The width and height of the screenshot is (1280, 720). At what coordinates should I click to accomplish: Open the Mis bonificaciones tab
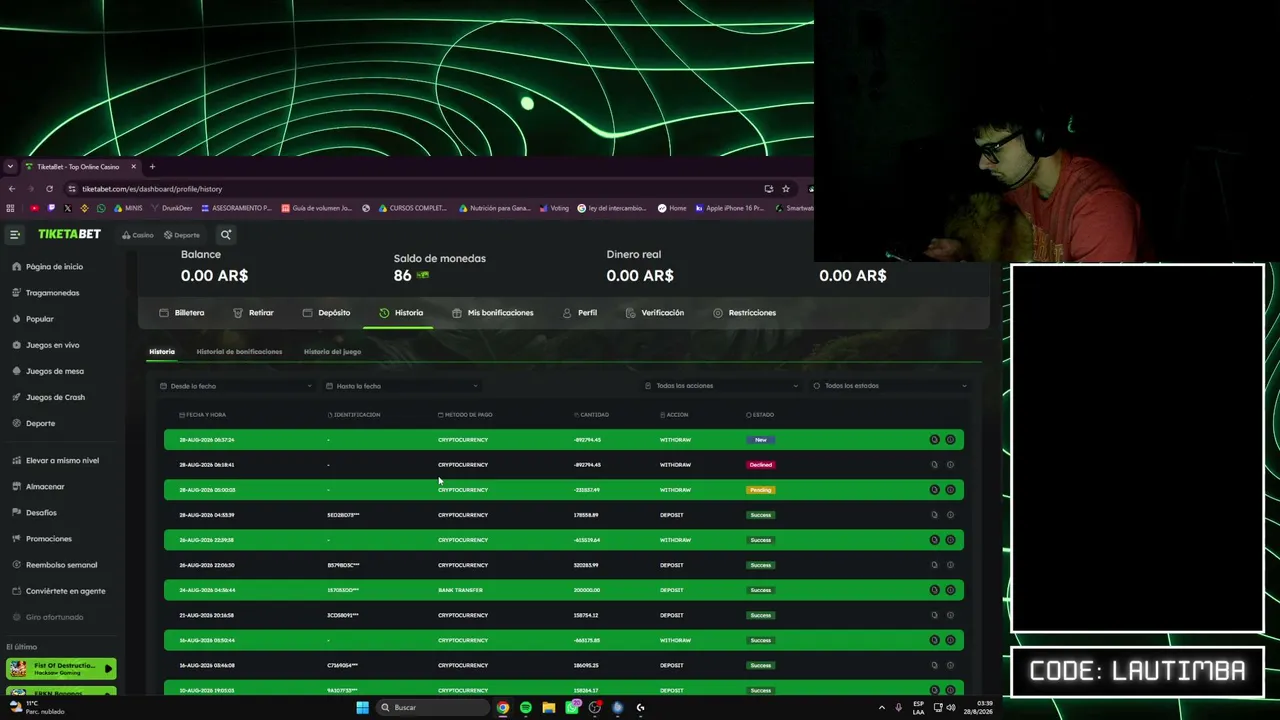click(492, 313)
